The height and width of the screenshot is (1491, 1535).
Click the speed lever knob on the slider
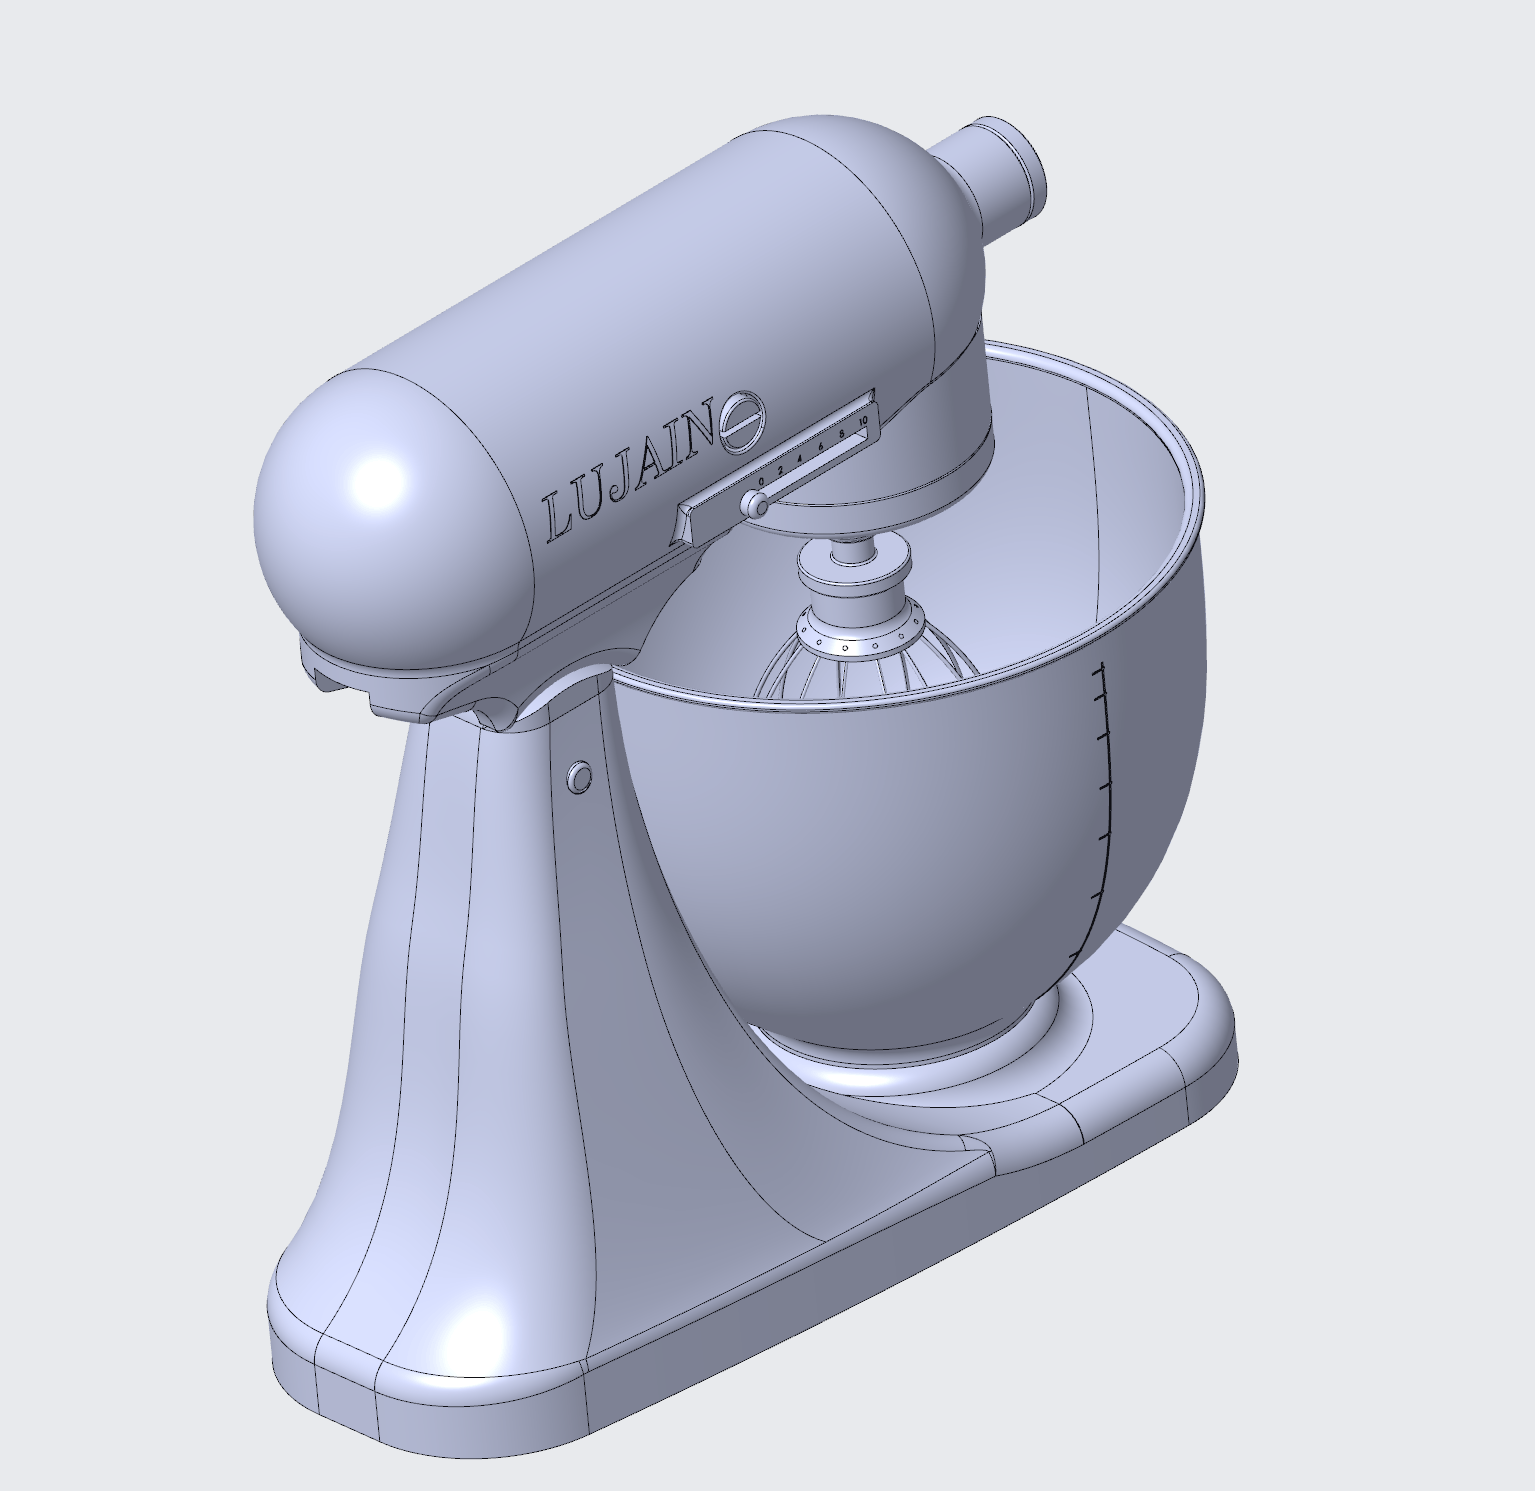click(756, 504)
